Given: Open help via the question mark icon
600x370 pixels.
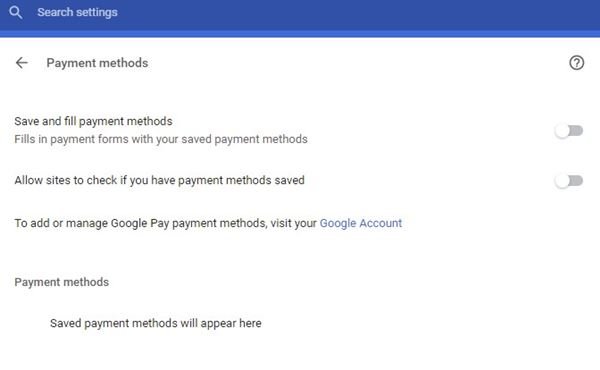Looking at the screenshot, I should (x=576, y=63).
